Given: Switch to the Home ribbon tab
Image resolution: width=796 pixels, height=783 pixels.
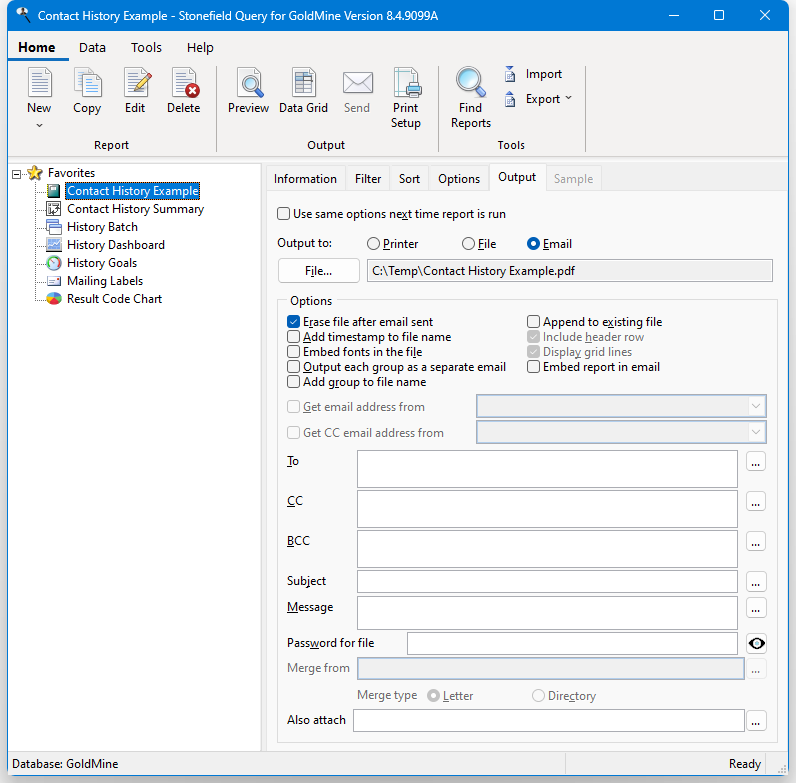Looking at the screenshot, I should point(37,48).
